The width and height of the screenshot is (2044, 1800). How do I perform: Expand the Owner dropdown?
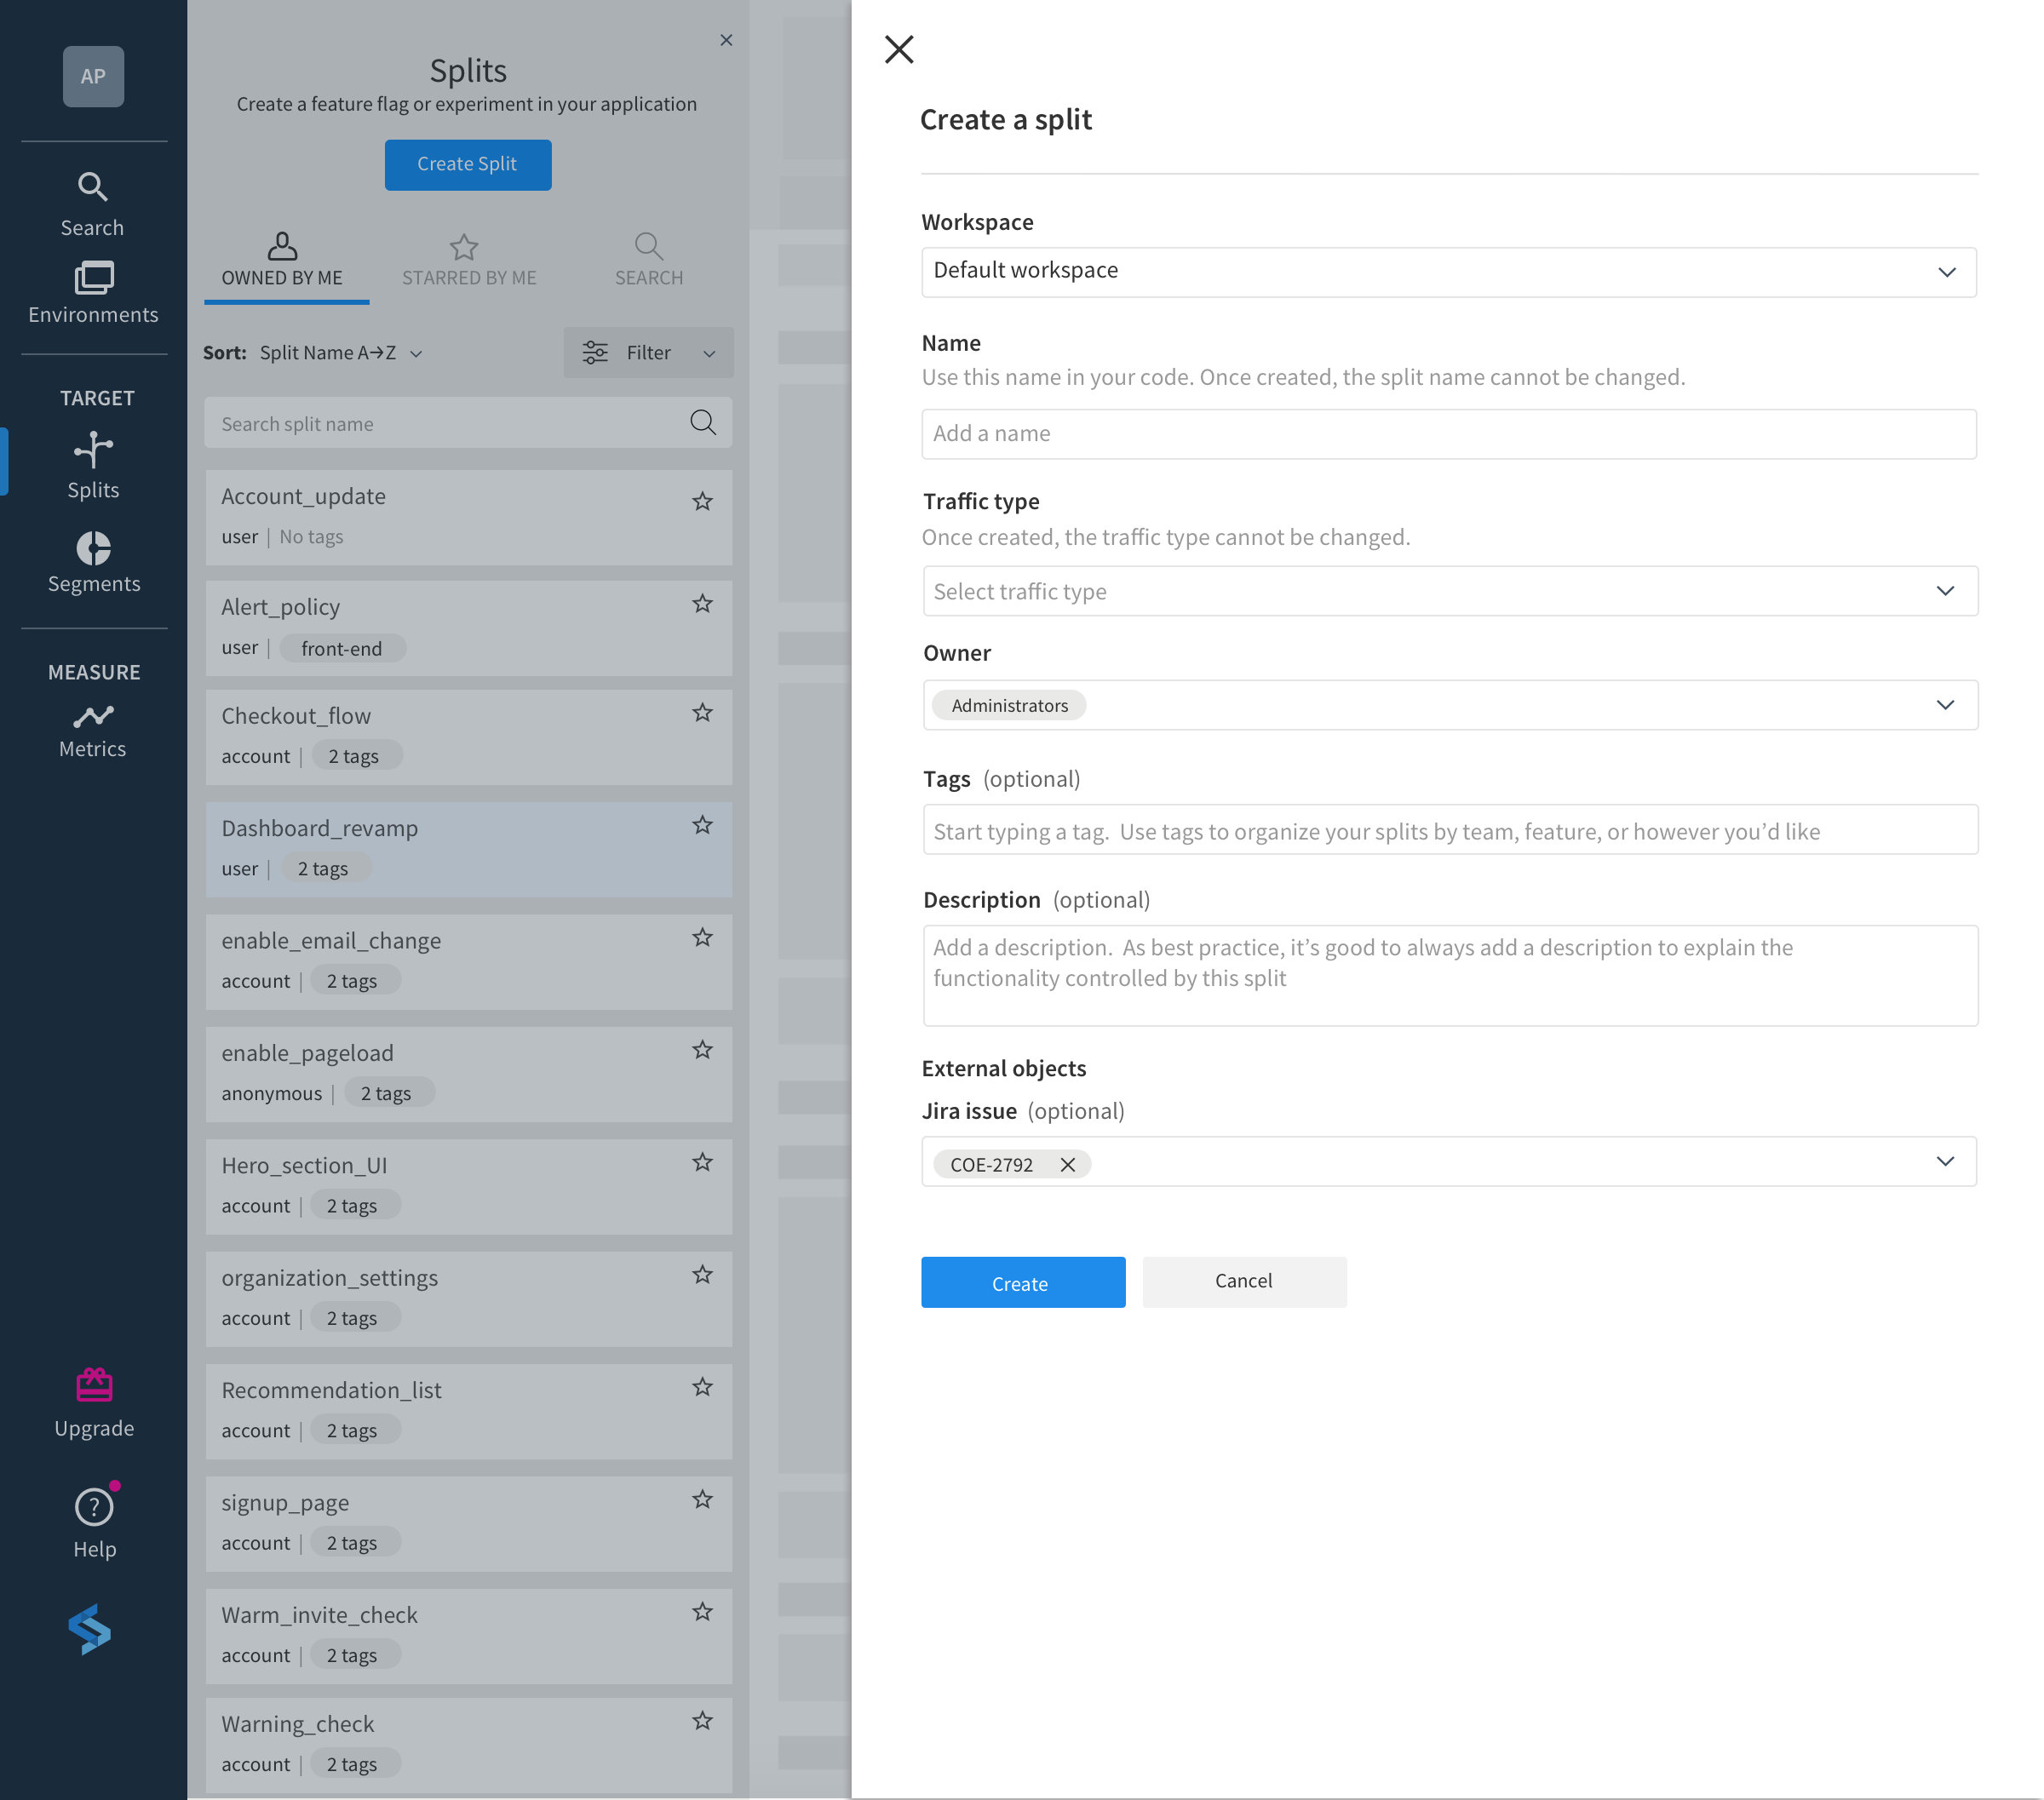1947,703
